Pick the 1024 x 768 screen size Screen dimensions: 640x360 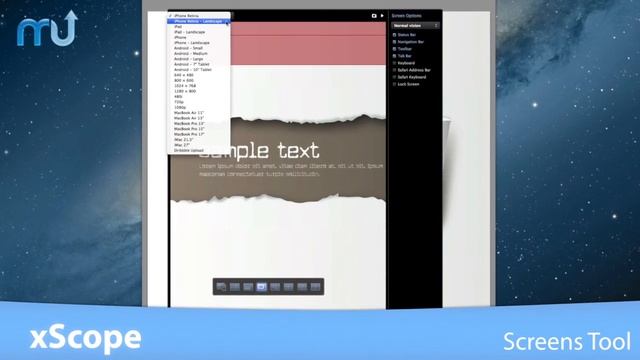(x=199, y=86)
